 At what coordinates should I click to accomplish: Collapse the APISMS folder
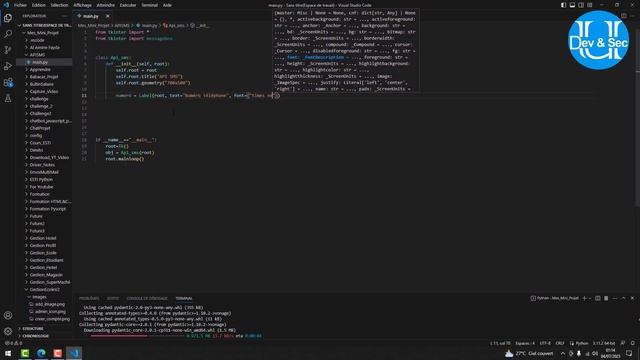[37, 55]
